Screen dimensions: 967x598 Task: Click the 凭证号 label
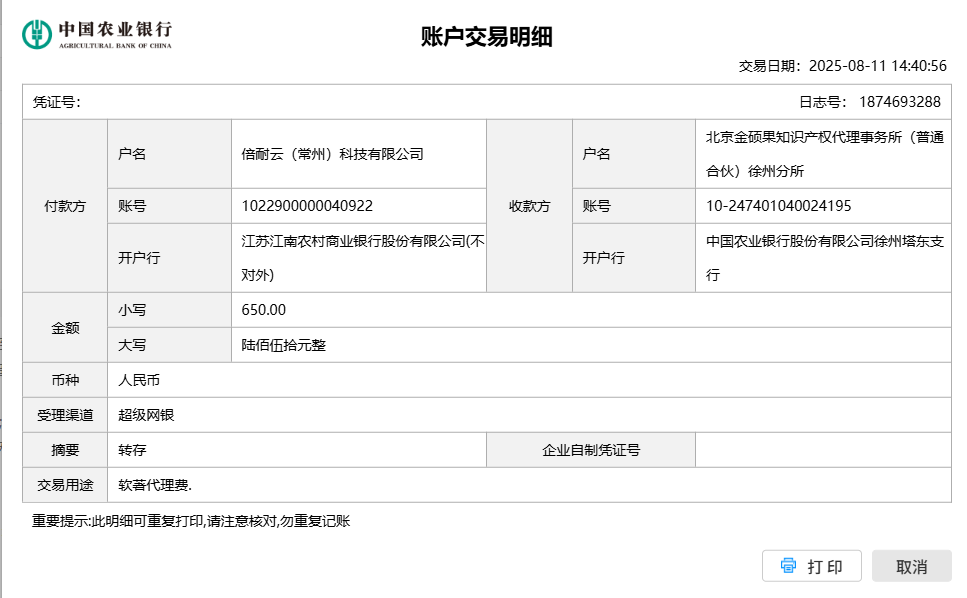tap(56, 102)
